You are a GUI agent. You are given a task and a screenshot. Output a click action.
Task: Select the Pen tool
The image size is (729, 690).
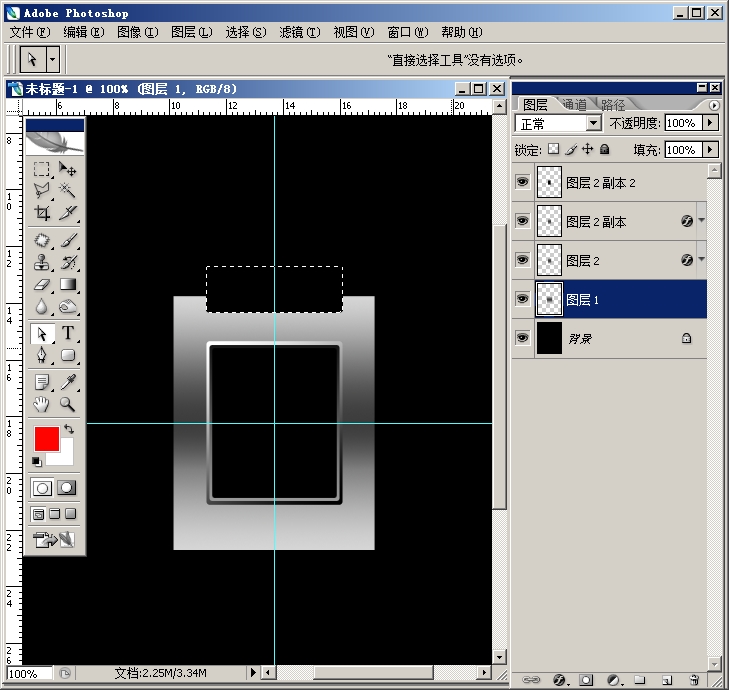[41, 356]
